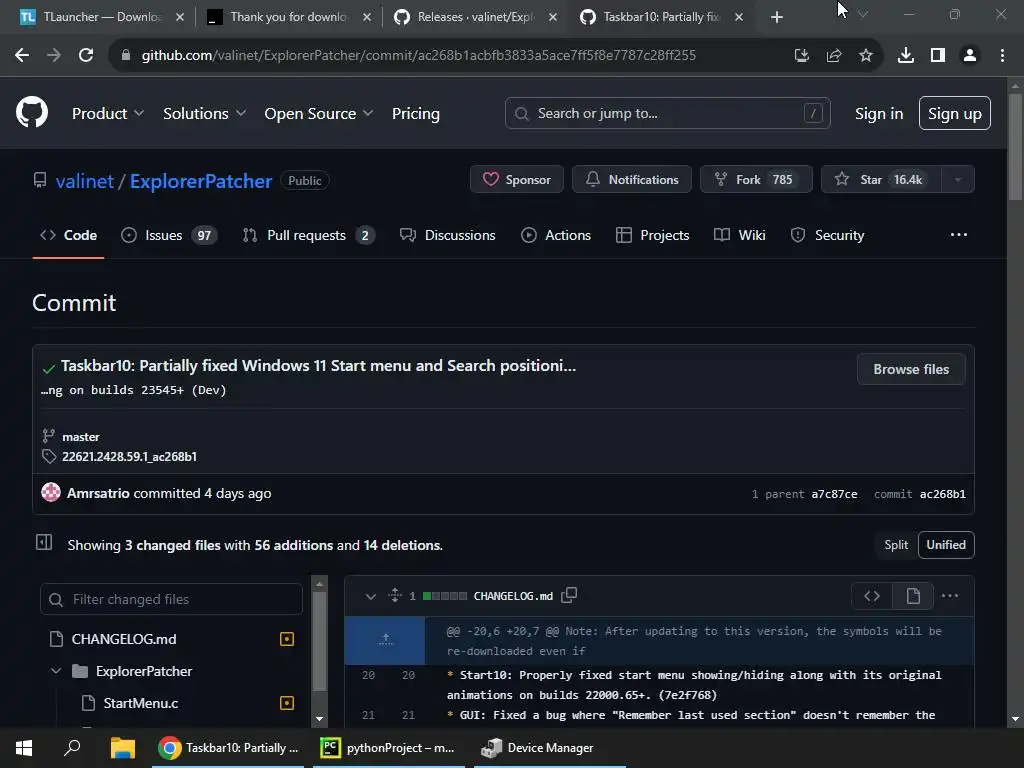
Task: Open parent commit a7c87ce link
Action: (x=834, y=494)
